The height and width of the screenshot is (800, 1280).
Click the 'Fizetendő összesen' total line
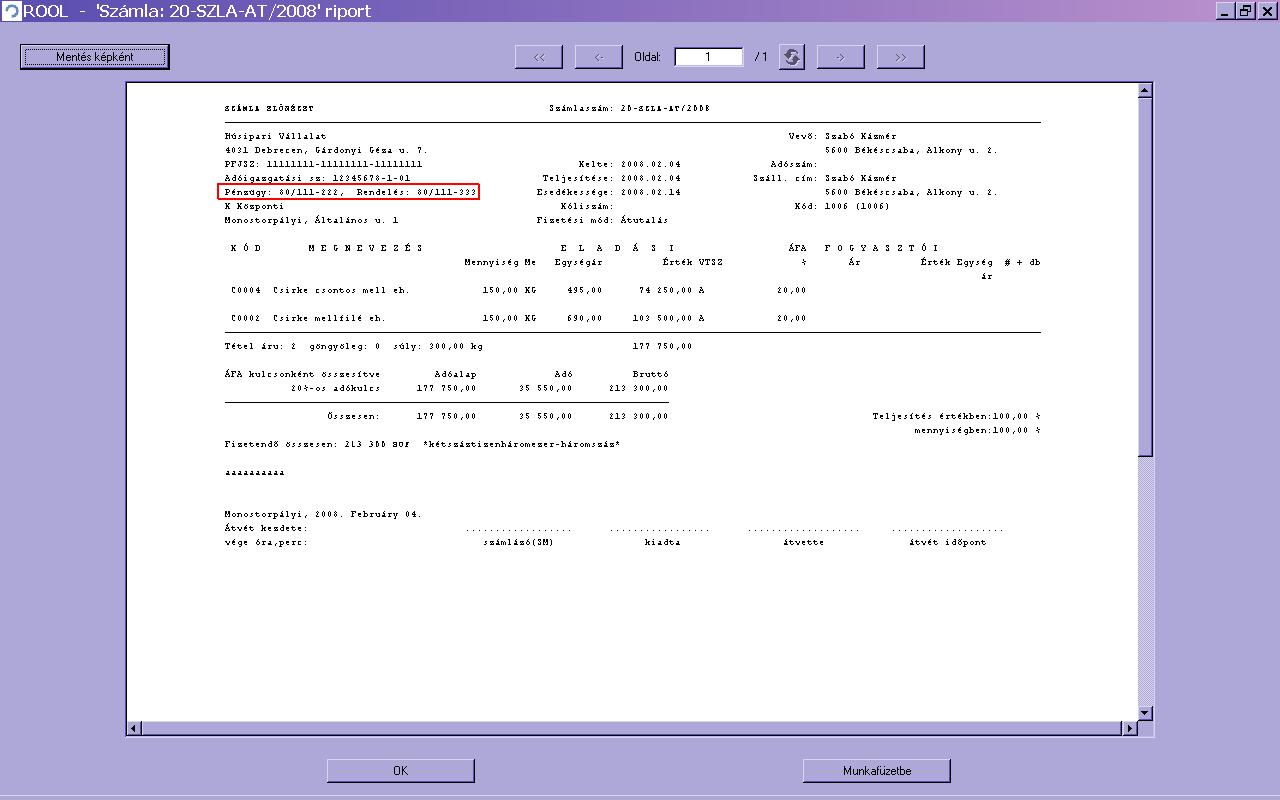tap(423, 444)
